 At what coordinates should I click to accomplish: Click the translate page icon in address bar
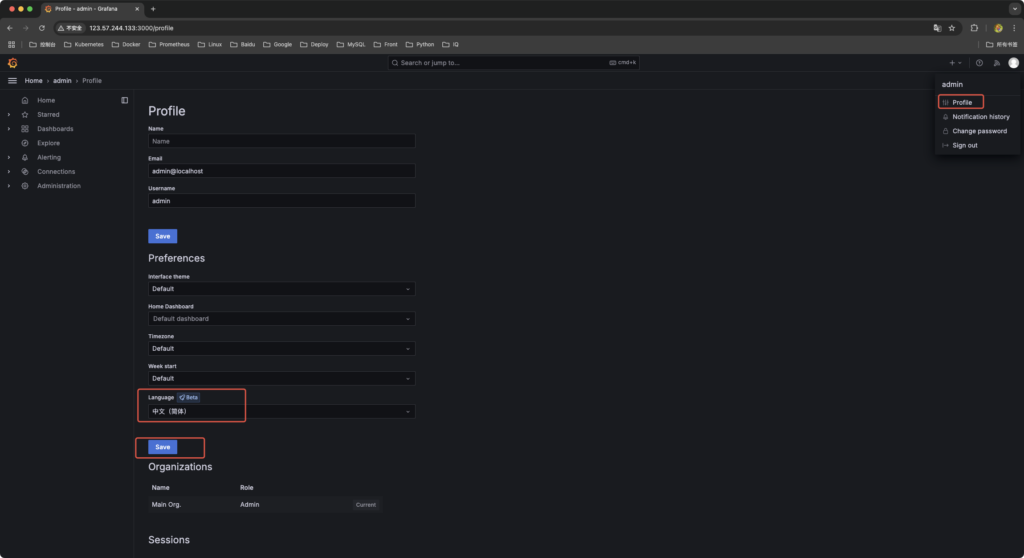937,28
